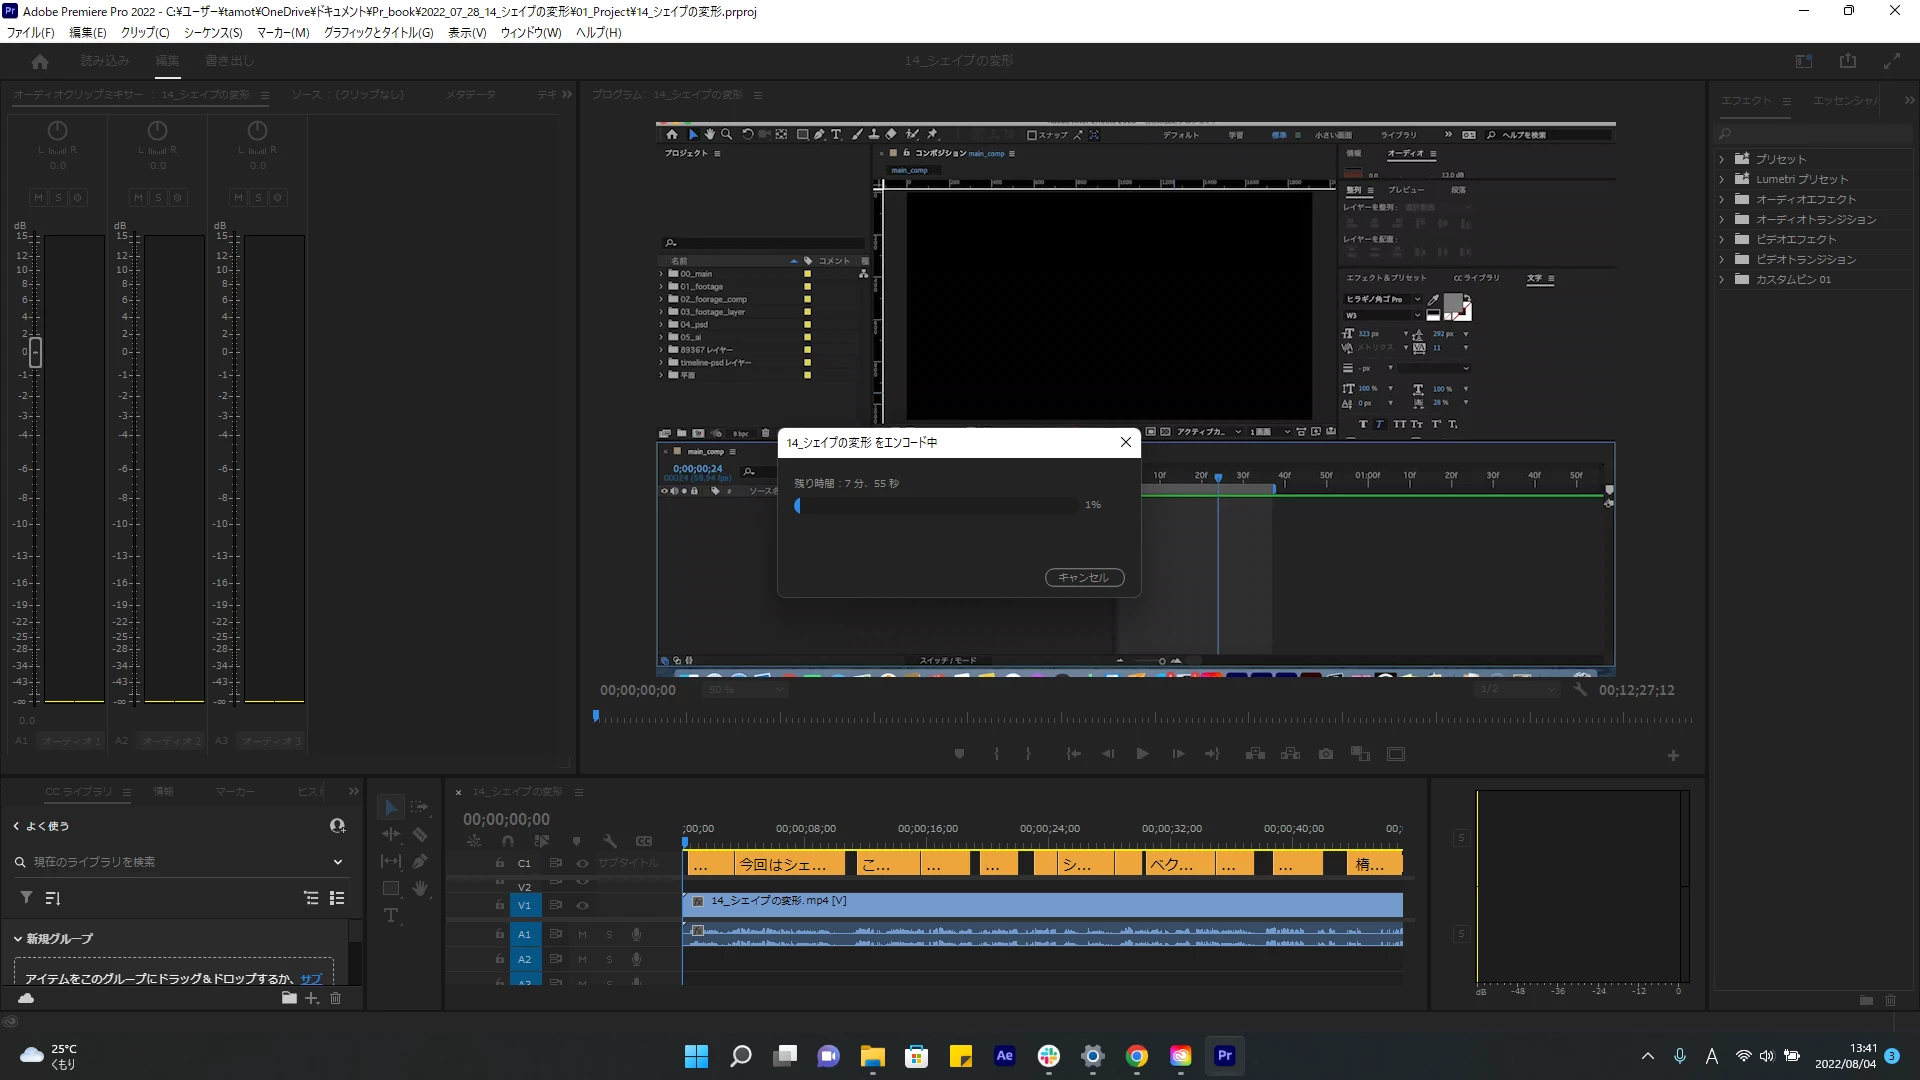Viewport: 1920px width, 1080px height.
Task: Expand the ビデオエフェクト folder
Action: [1722, 239]
